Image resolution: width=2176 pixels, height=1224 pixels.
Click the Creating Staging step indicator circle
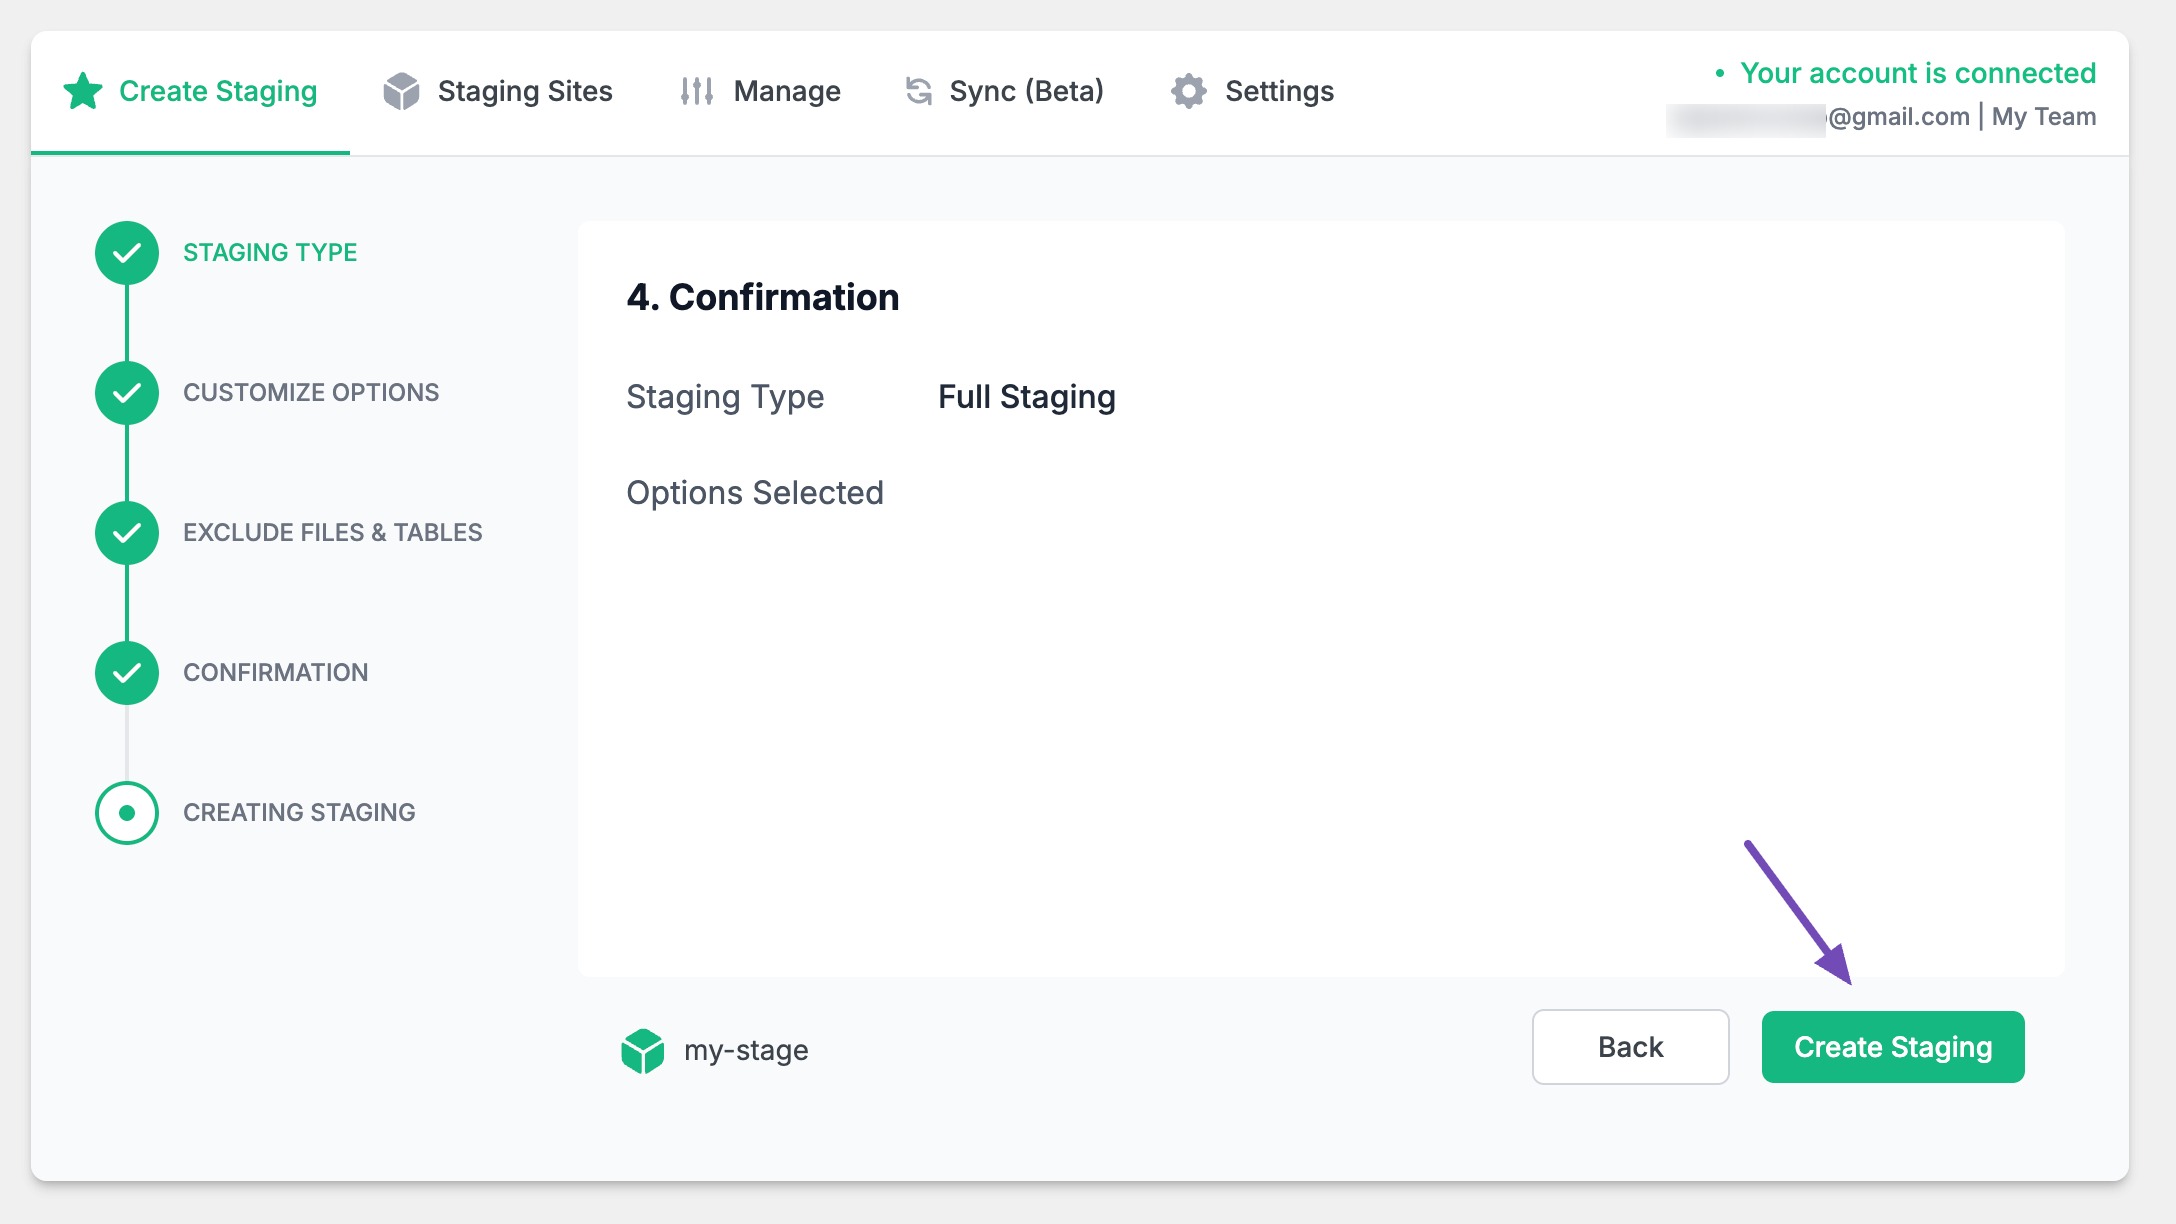click(x=127, y=813)
